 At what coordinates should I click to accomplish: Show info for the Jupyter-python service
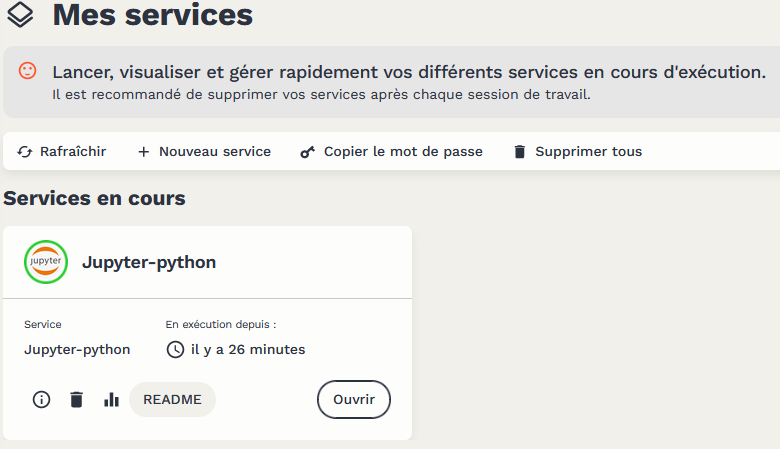click(41, 400)
